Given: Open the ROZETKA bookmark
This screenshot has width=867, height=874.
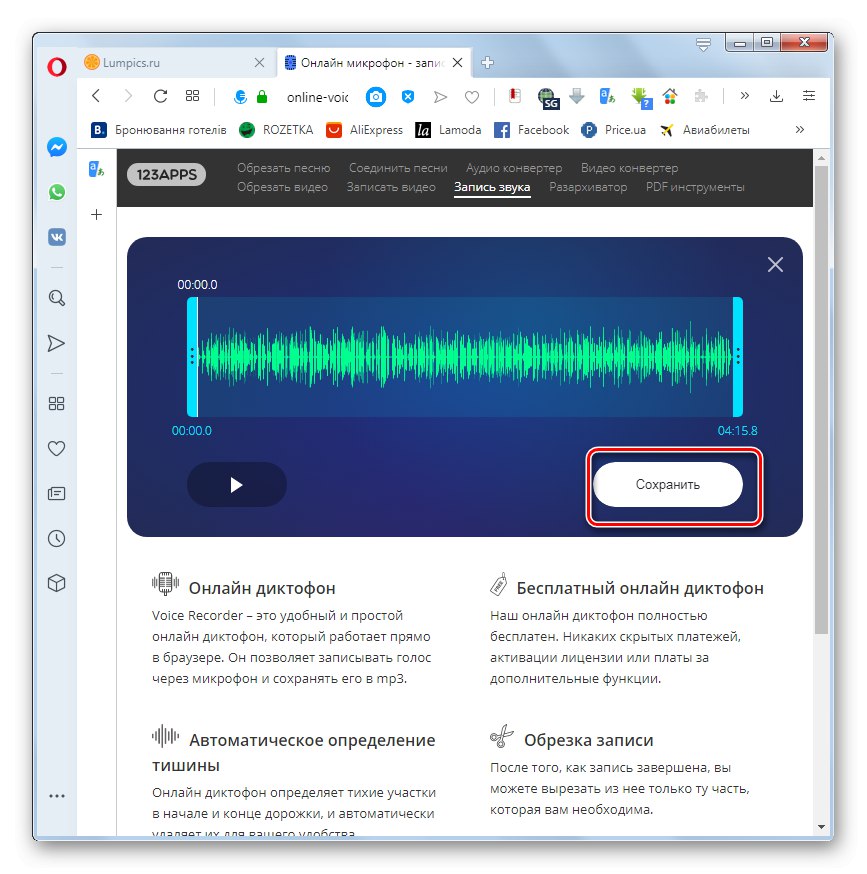Looking at the screenshot, I should pyautogui.click(x=276, y=130).
